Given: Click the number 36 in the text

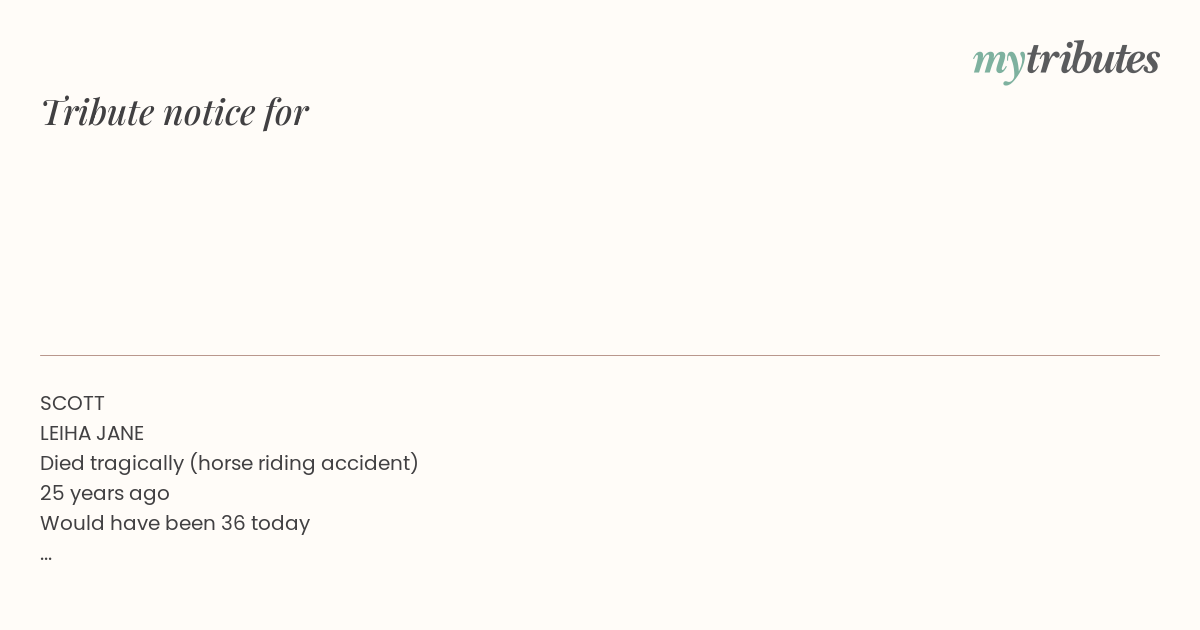Looking at the screenshot, I should pyautogui.click(x=233, y=523).
